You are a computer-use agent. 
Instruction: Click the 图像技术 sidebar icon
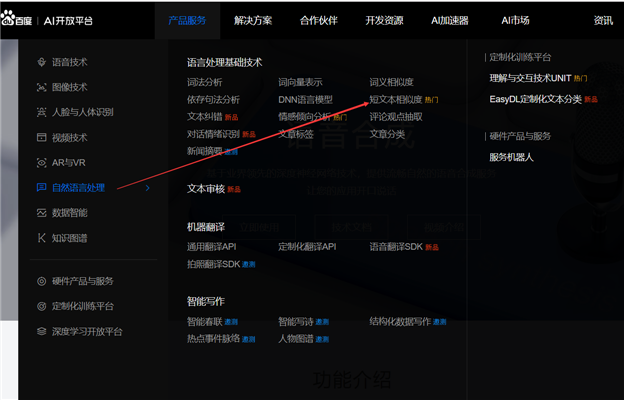(41, 87)
